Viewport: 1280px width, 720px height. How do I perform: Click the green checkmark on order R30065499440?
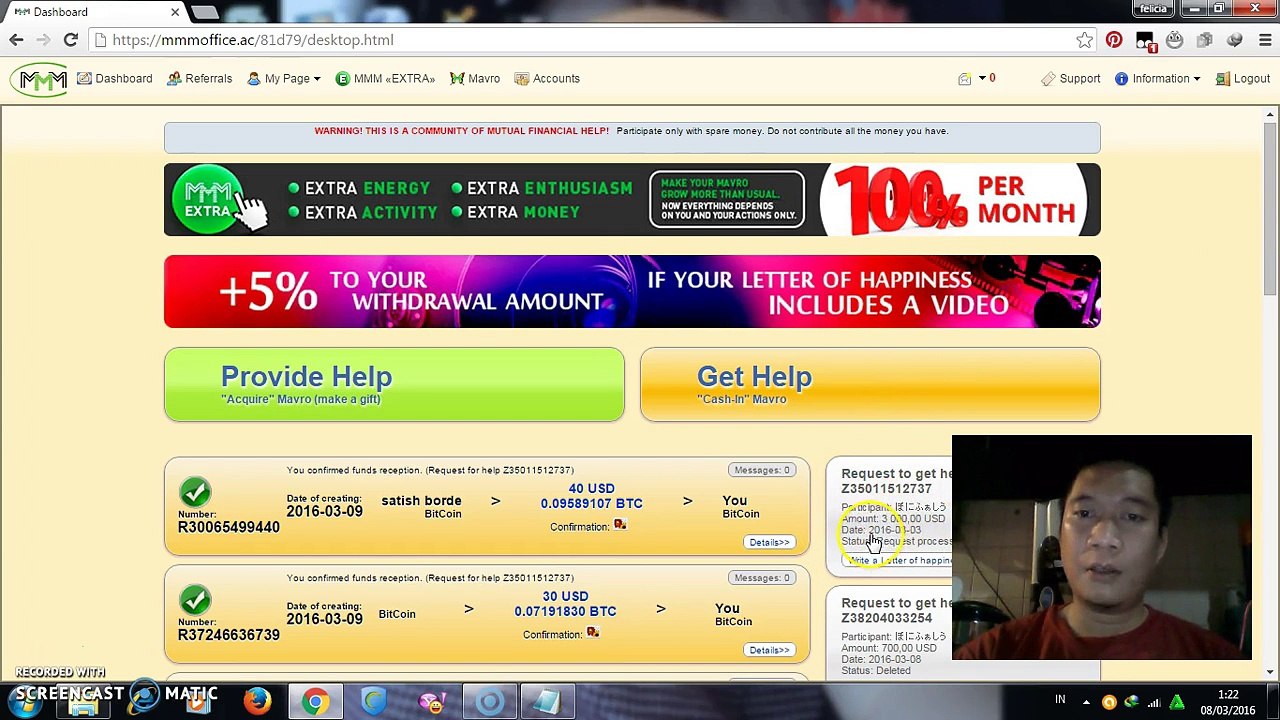(195, 492)
